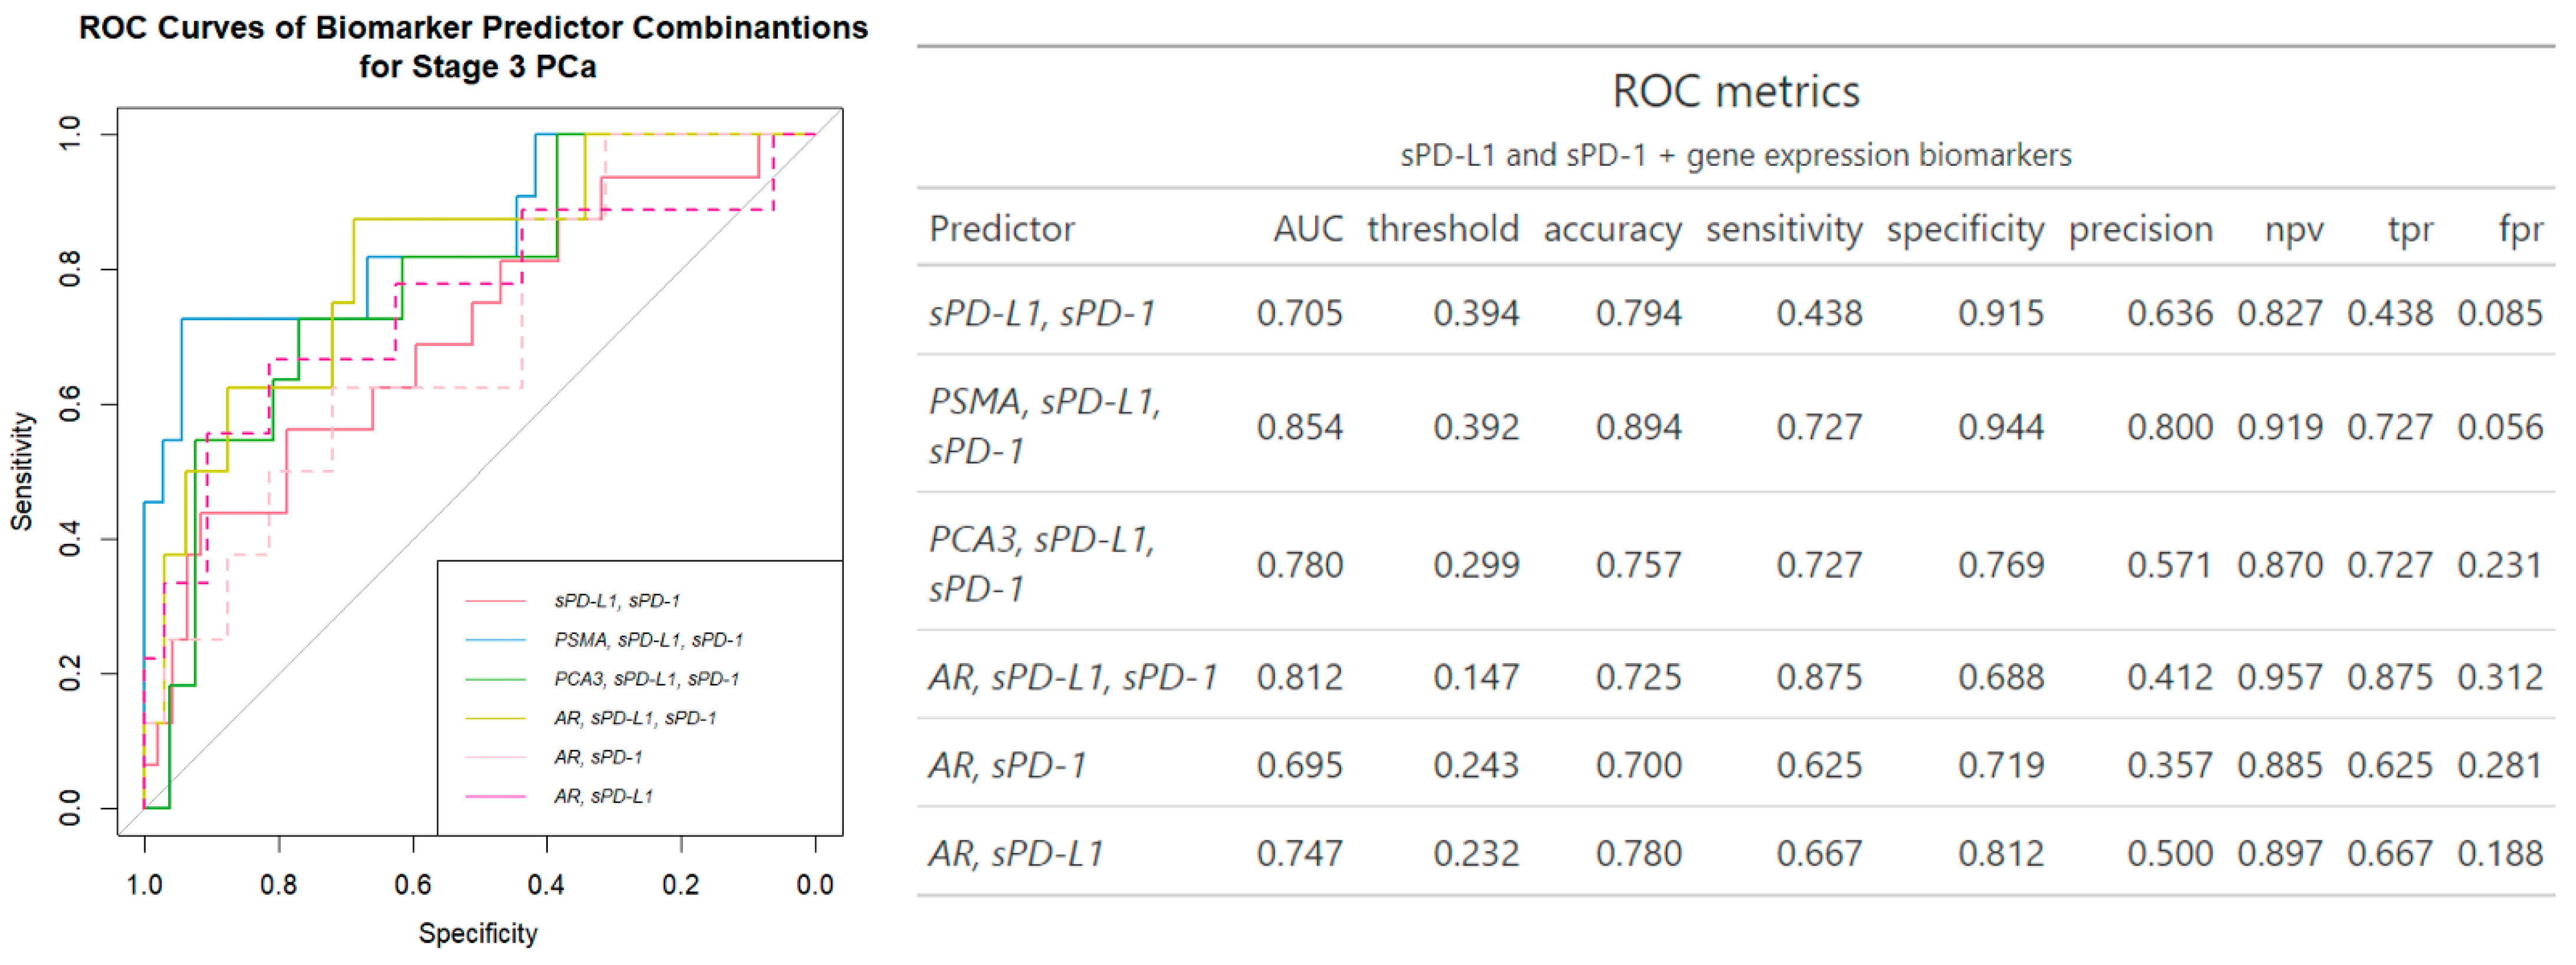Click the blue PSMA legend line swatch
This screenshot has width=2576, height=965.
(495, 640)
